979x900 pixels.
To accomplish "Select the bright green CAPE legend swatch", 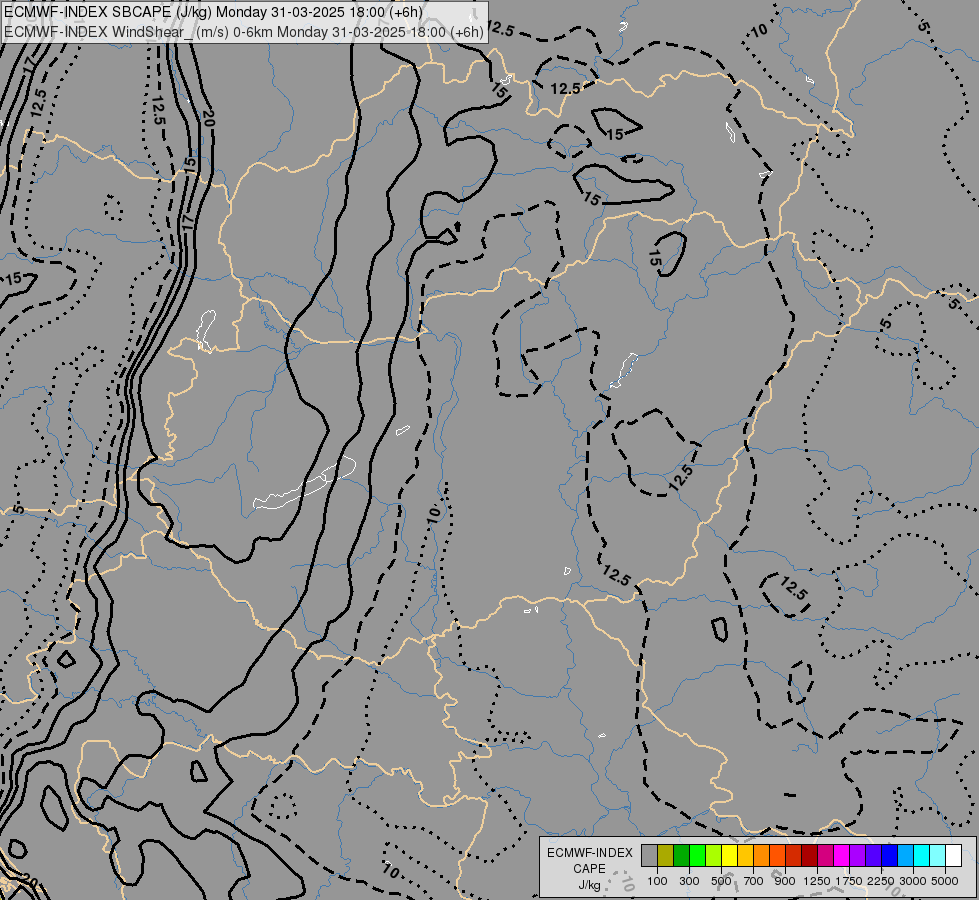I will pyautogui.click(x=697, y=855).
